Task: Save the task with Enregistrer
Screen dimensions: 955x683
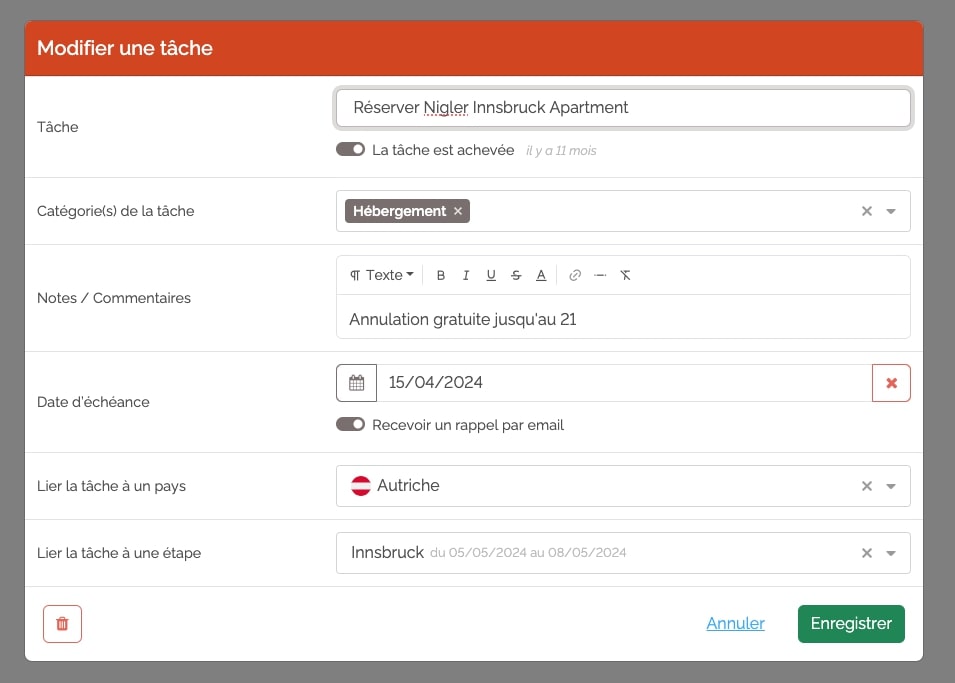Action: (851, 624)
